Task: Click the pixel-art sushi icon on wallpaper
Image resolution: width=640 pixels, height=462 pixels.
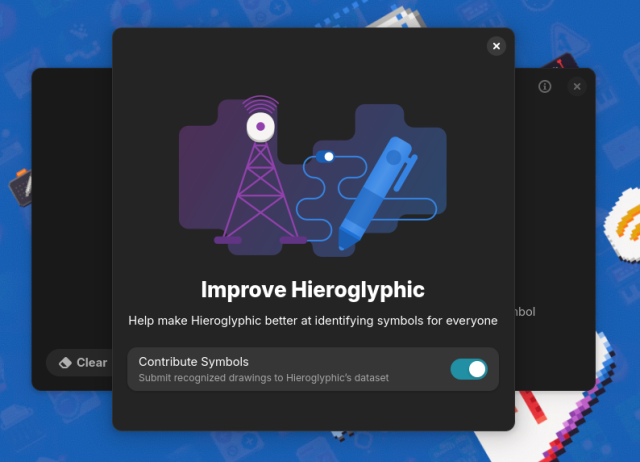Action: tap(620, 217)
